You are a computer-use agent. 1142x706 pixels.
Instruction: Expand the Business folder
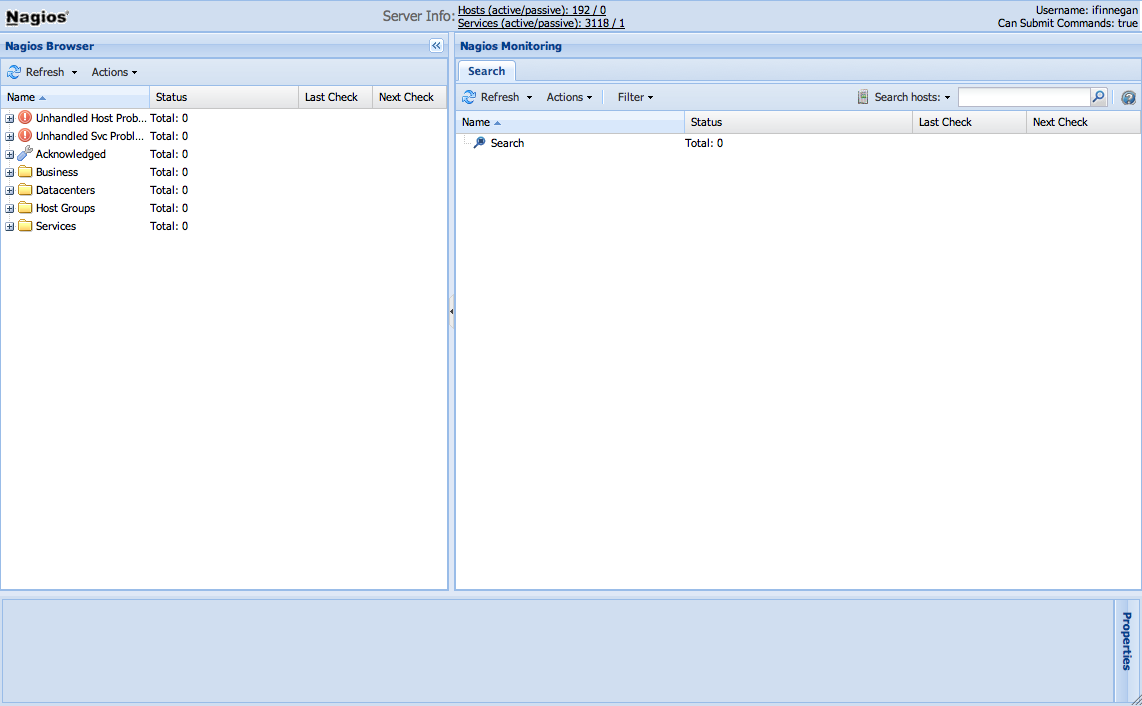point(9,173)
